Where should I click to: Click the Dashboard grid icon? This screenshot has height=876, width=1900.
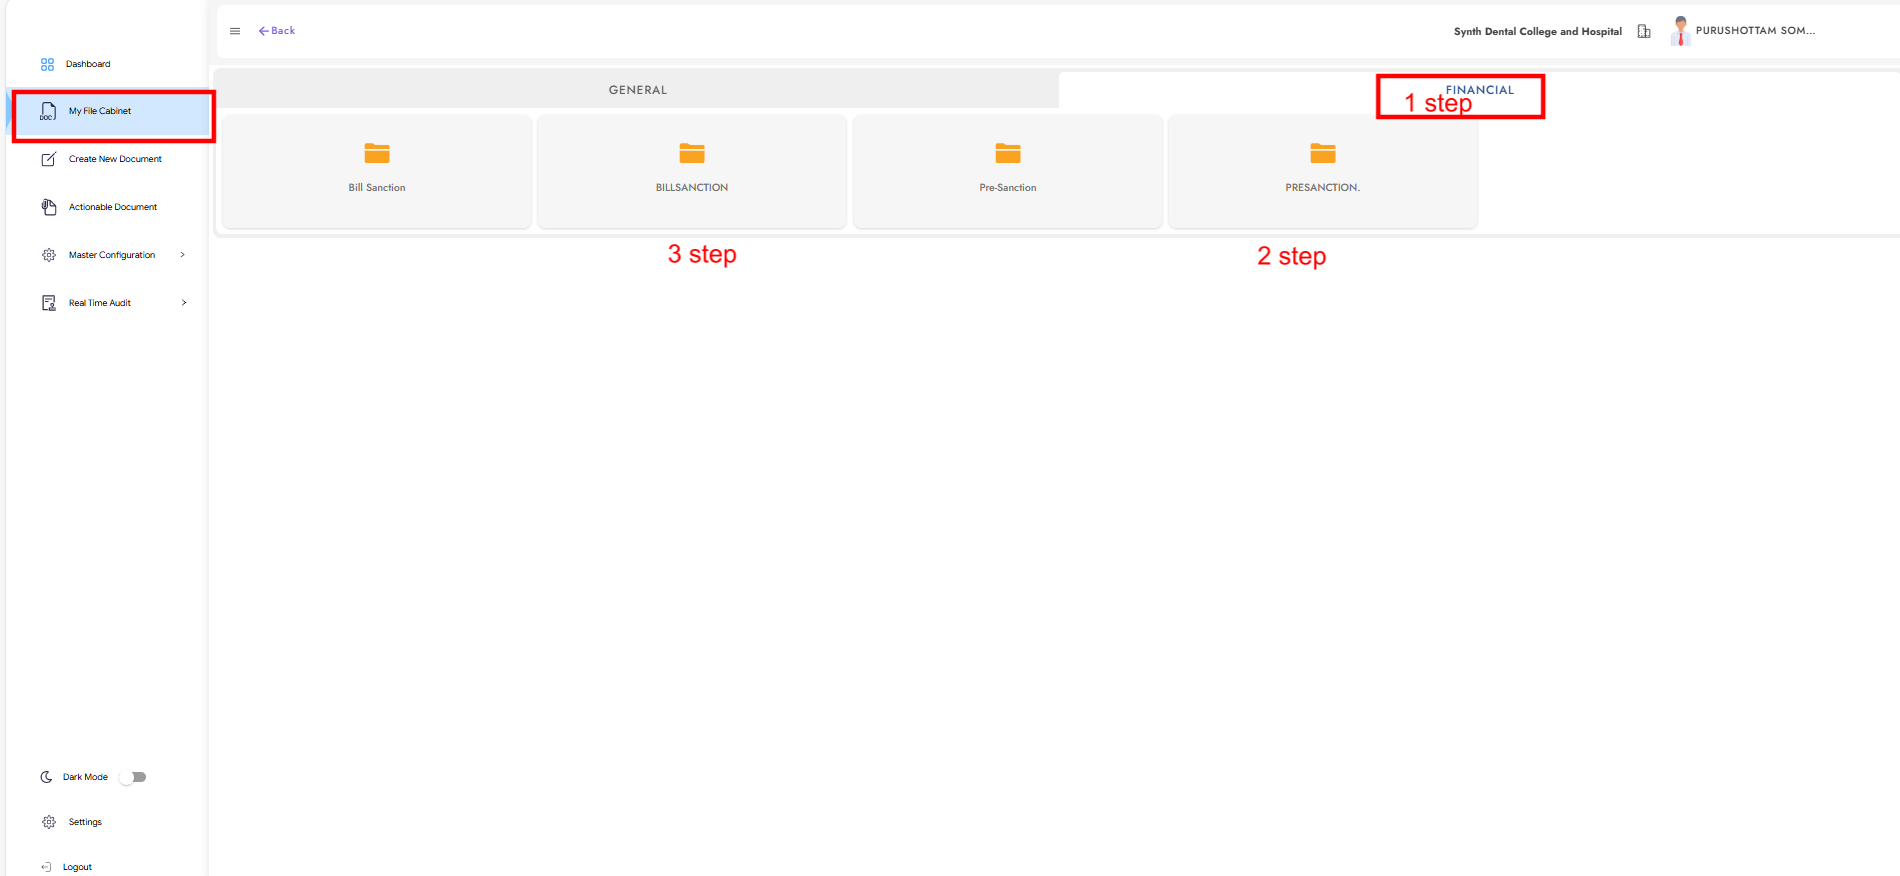[x=47, y=64]
